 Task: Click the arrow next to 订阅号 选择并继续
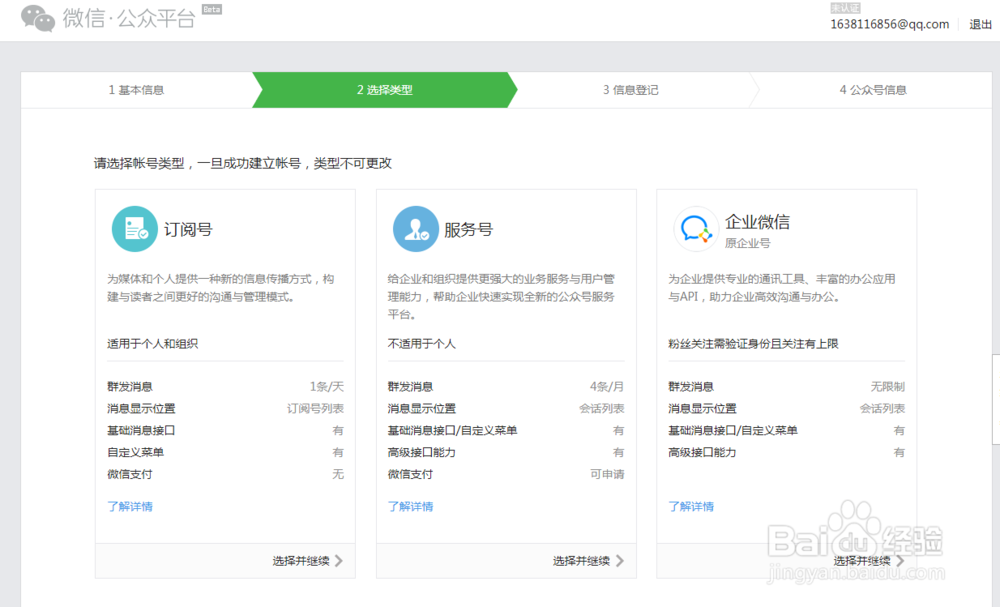pyautogui.click(x=339, y=560)
